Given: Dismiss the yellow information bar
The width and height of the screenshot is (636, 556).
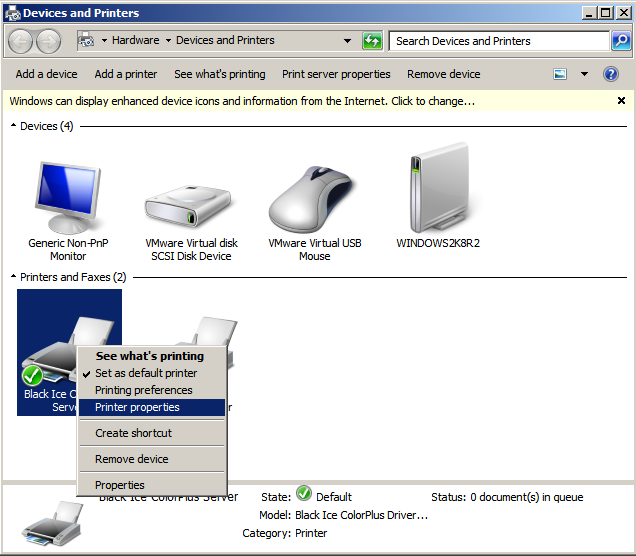Looking at the screenshot, I should (x=621, y=101).
